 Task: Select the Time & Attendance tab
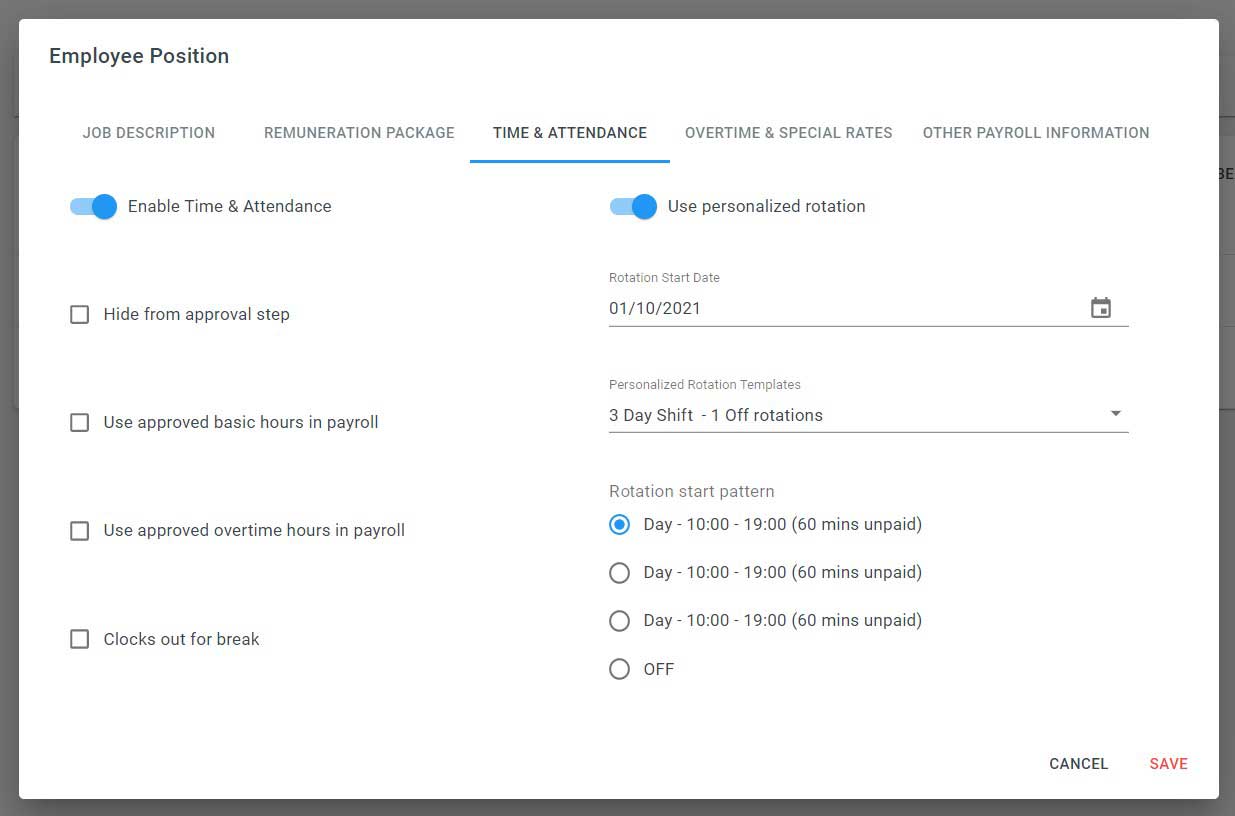(x=570, y=133)
